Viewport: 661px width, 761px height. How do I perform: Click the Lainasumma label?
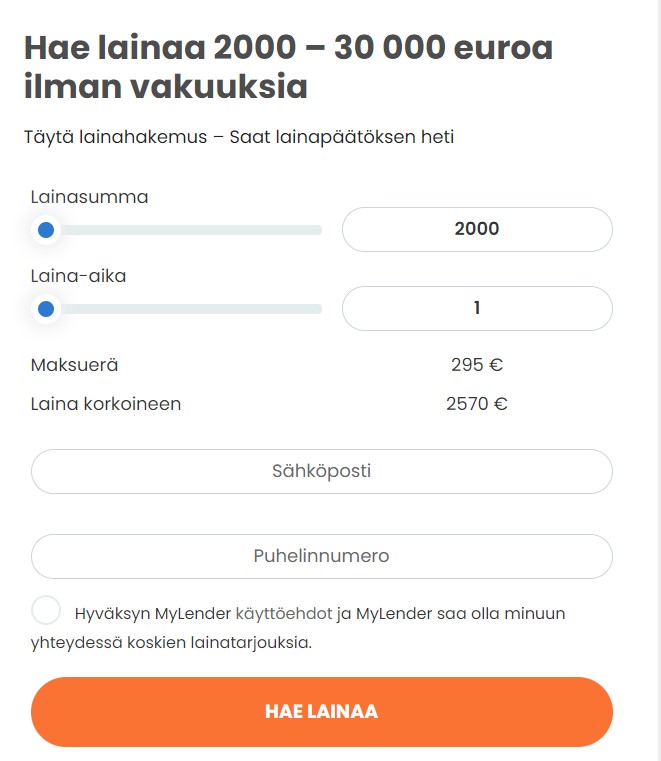pos(89,197)
